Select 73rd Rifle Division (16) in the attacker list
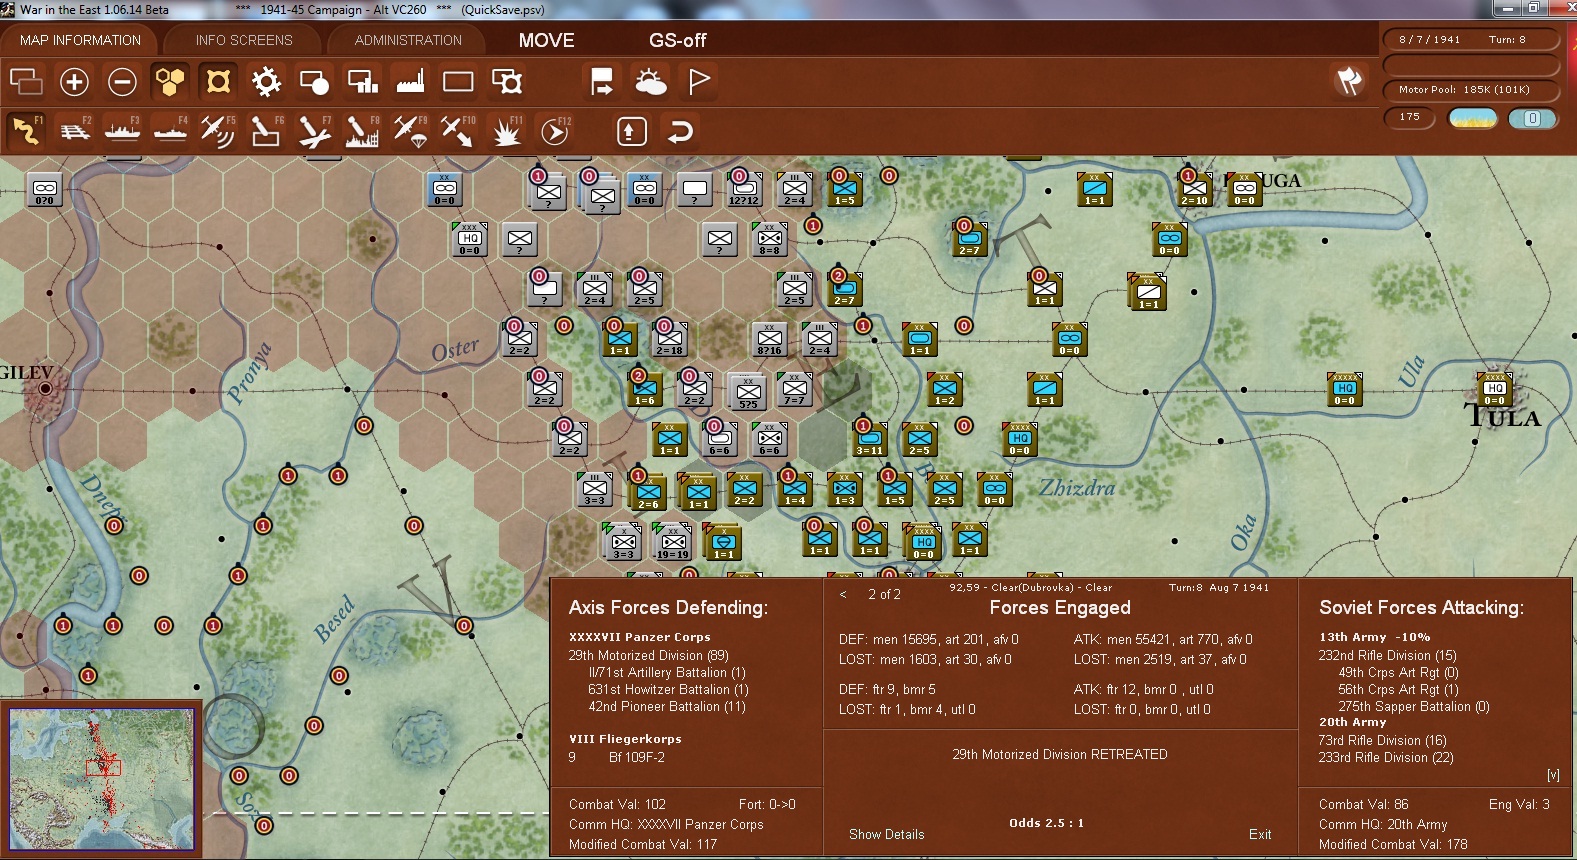The image size is (1577, 860). (x=1382, y=740)
